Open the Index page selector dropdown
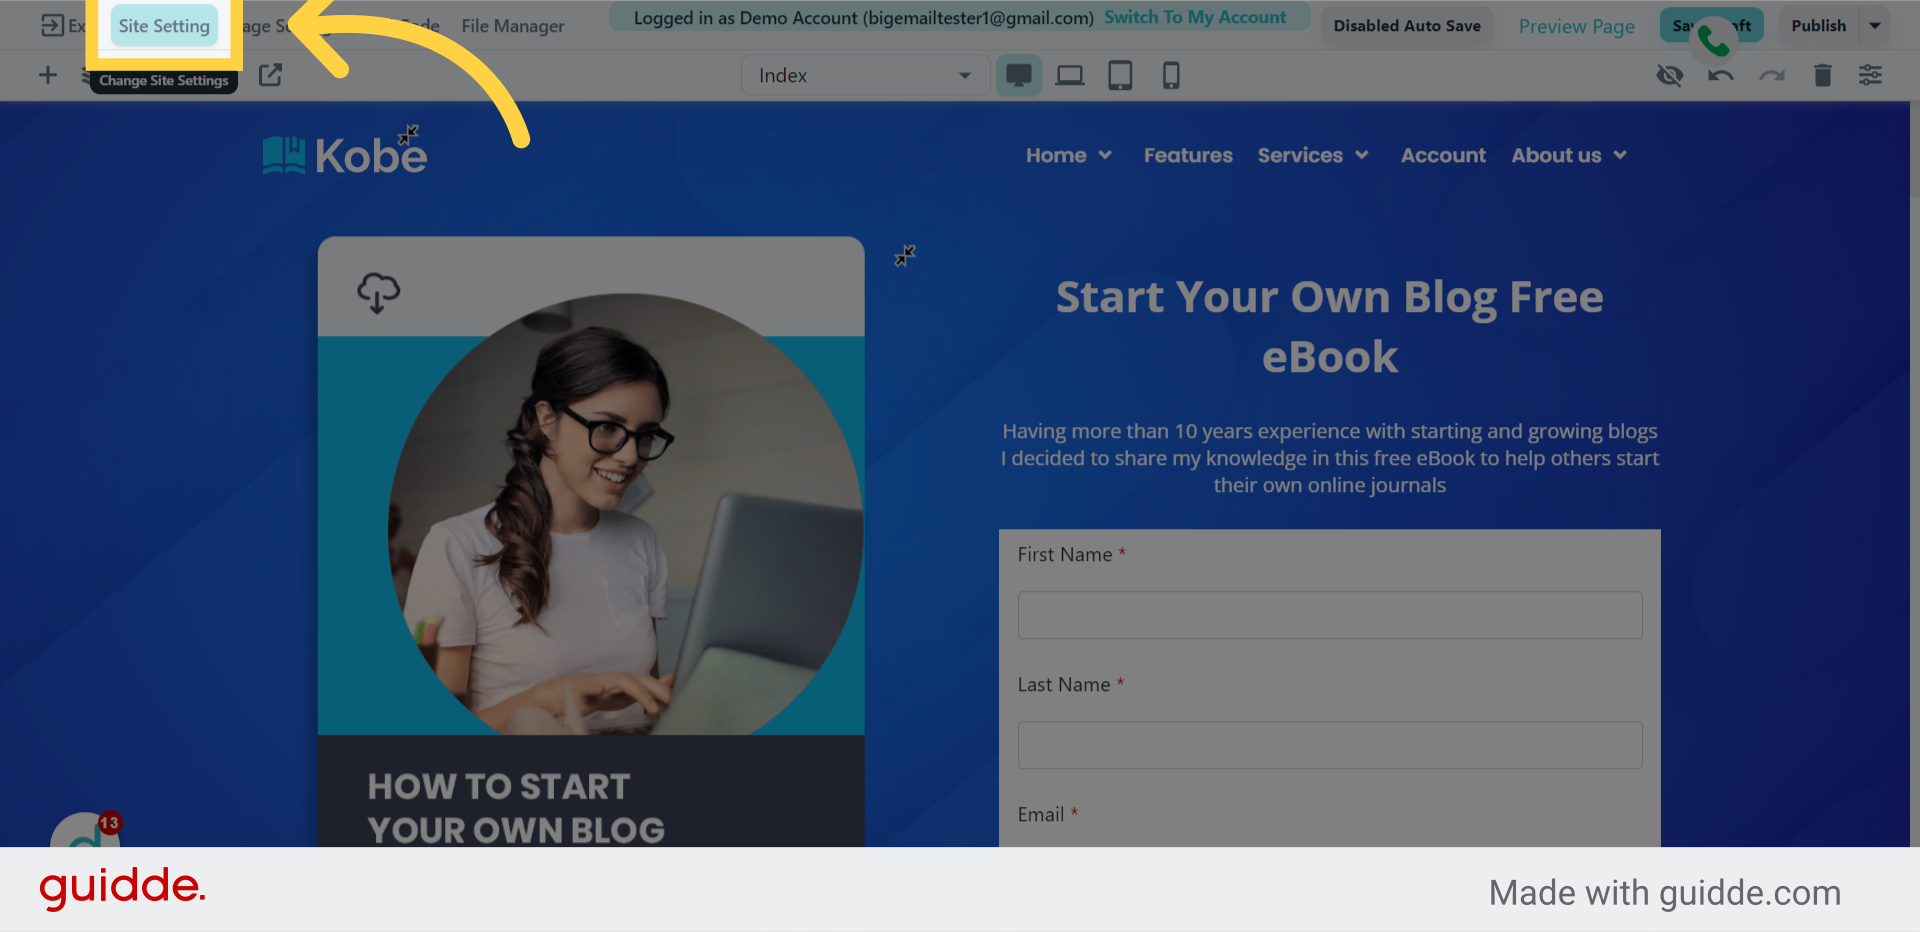 tap(865, 75)
